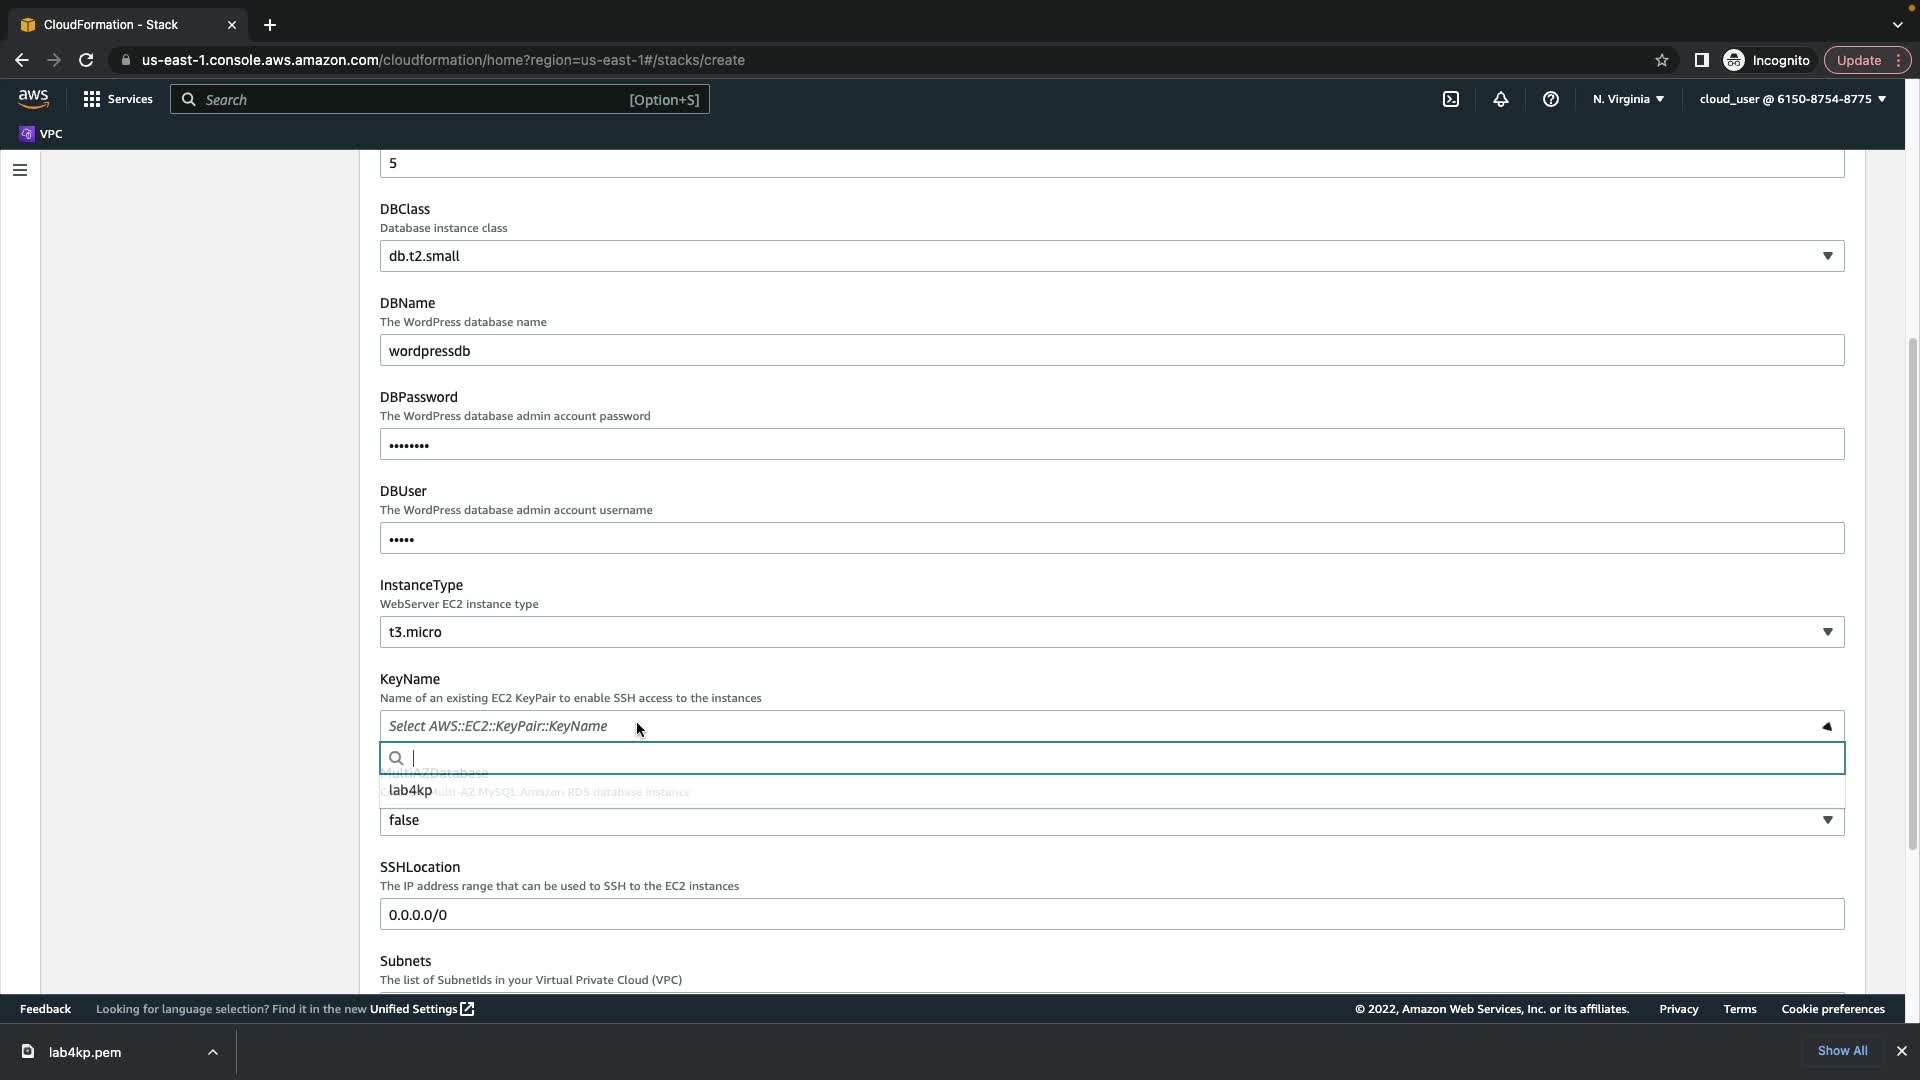This screenshot has height=1080, width=1920.
Task: Click Show All downloads button
Action: pos(1841,1051)
